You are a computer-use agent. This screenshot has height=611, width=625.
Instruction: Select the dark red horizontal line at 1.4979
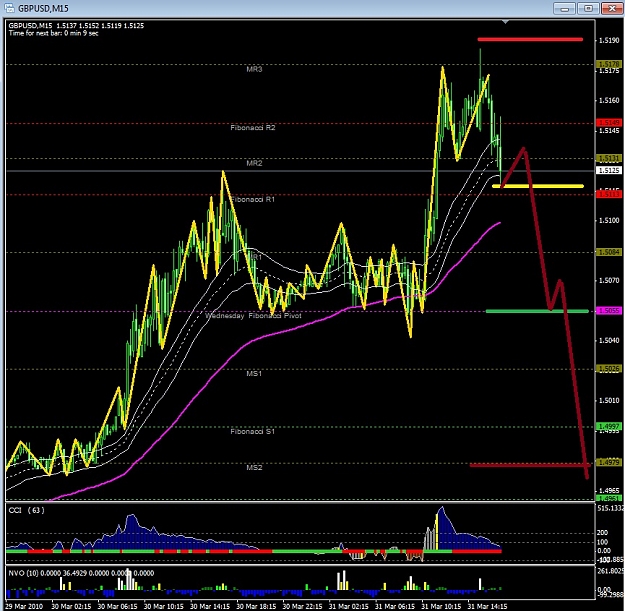[x=530, y=465]
